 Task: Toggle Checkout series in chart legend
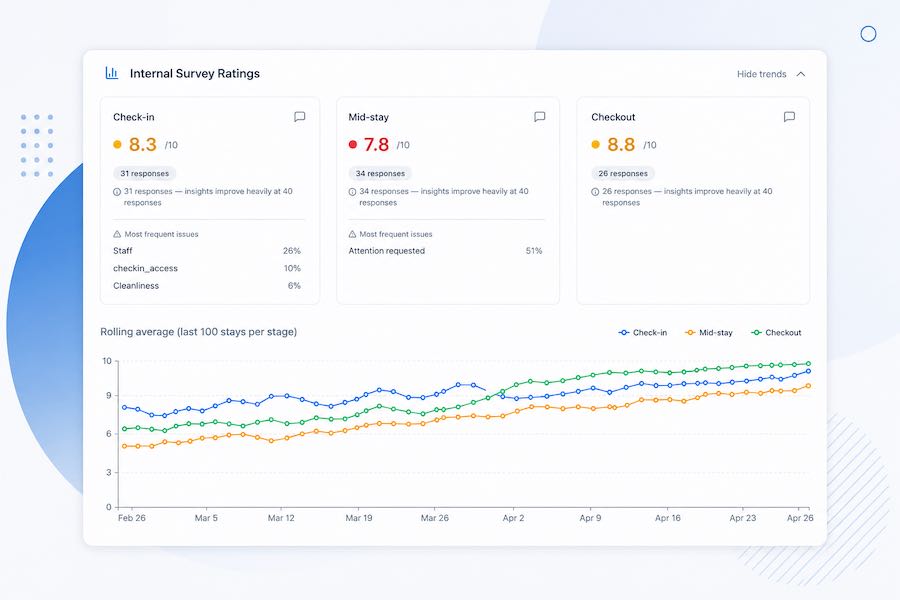(777, 332)
